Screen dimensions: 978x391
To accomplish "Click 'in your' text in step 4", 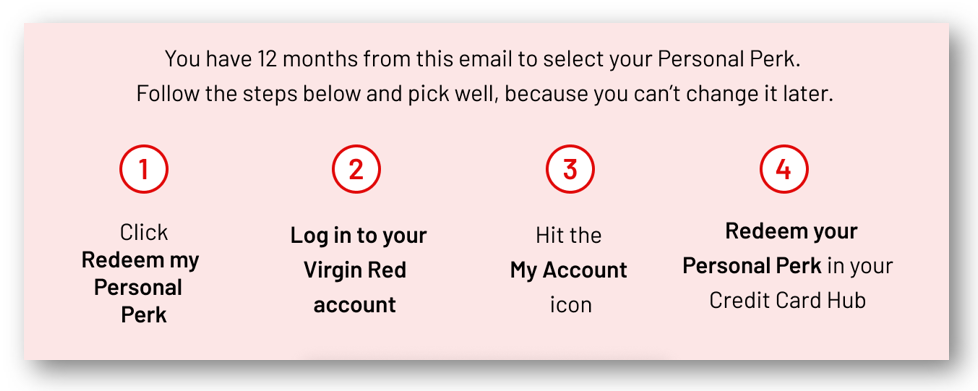I will [x=860, y=267].
